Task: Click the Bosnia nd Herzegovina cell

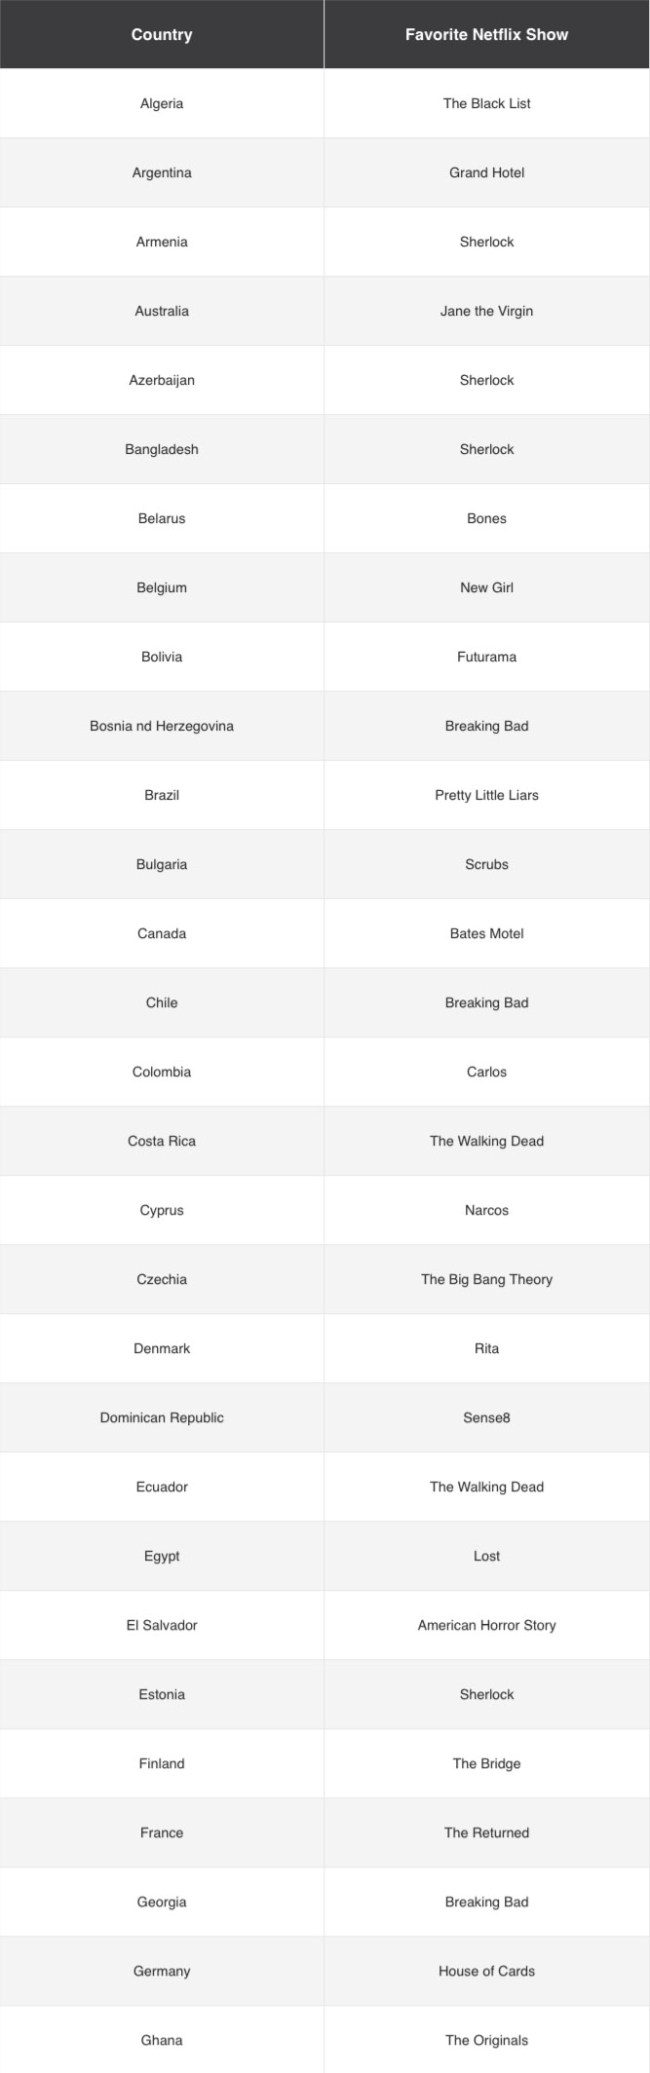Action: pos(162,726)
